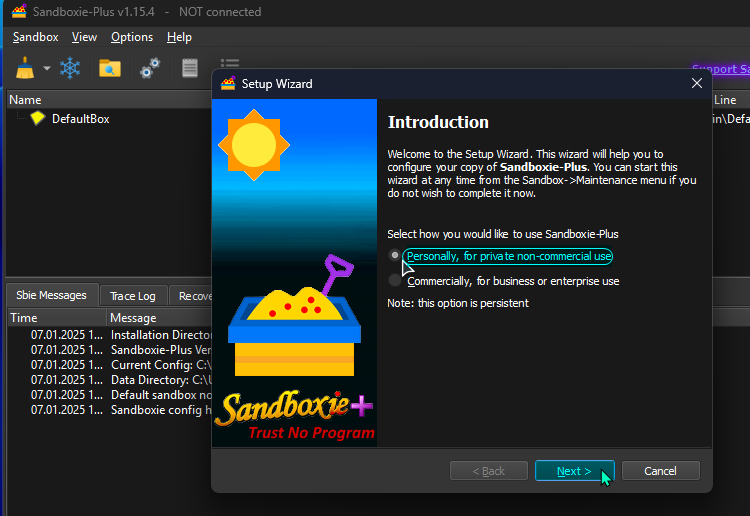Click the yellow DefaultBox sandbox icon
This screenshot has height=516, width=750.
[x=37, y=118]
